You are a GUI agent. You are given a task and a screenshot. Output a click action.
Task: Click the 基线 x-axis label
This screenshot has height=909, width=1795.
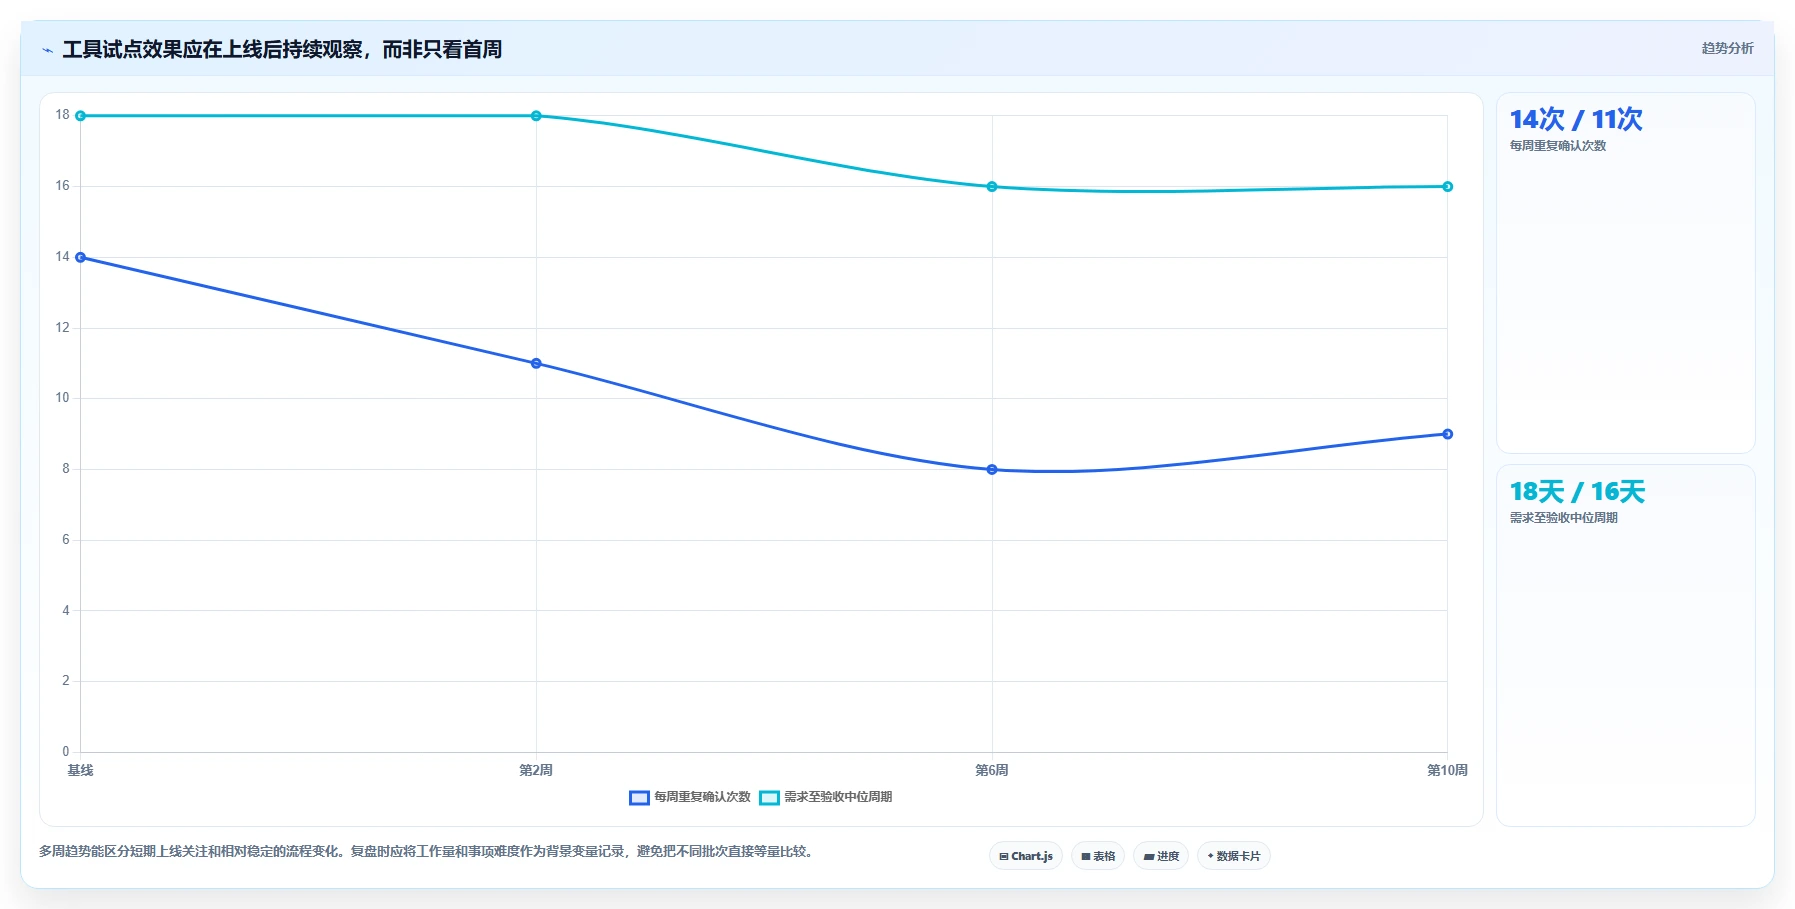tap(80, 770)
